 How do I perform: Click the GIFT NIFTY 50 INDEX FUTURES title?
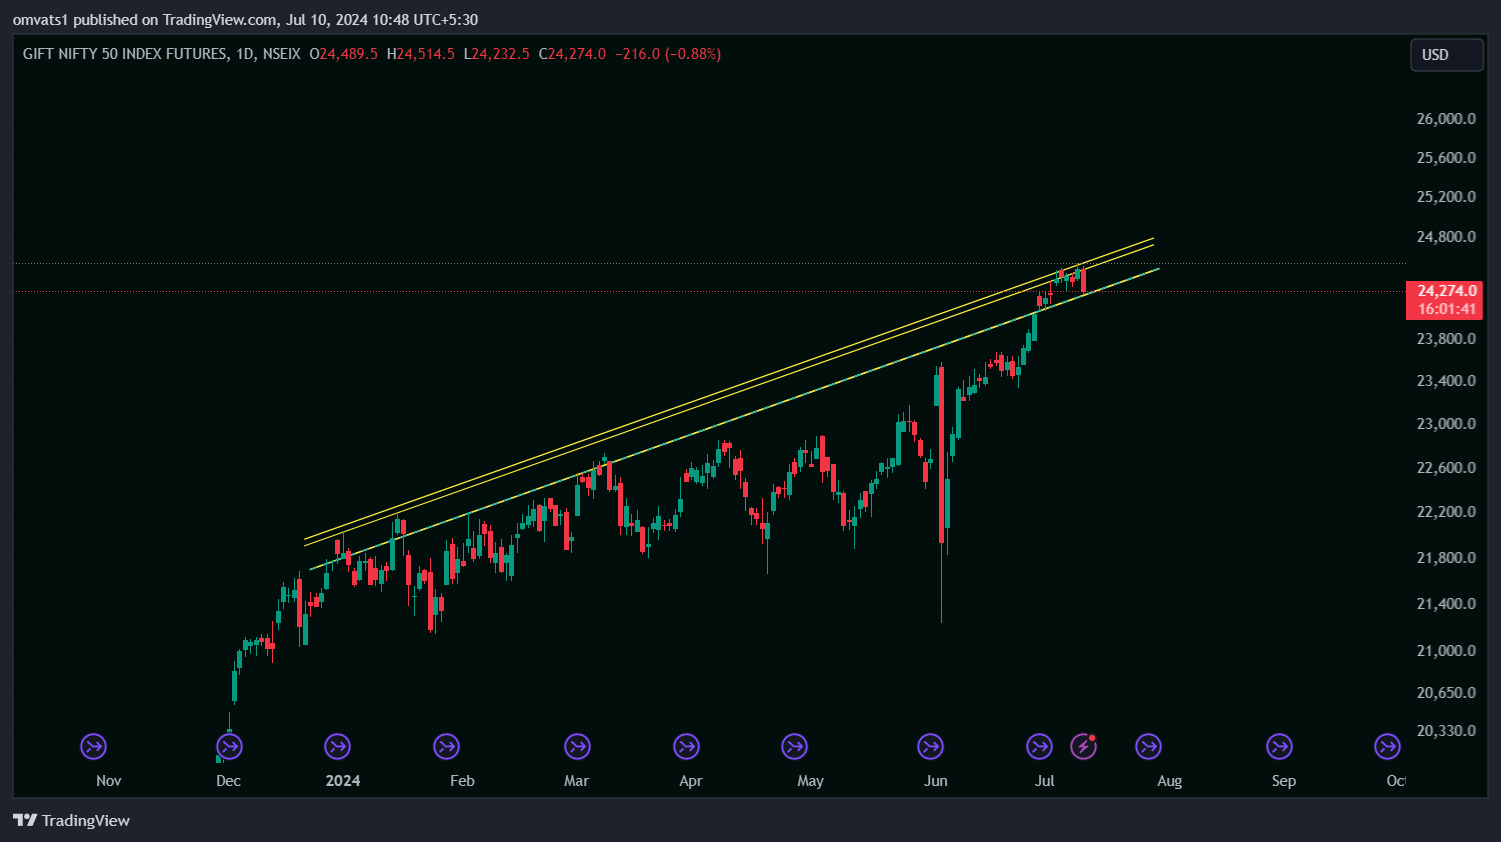(125, 54)
